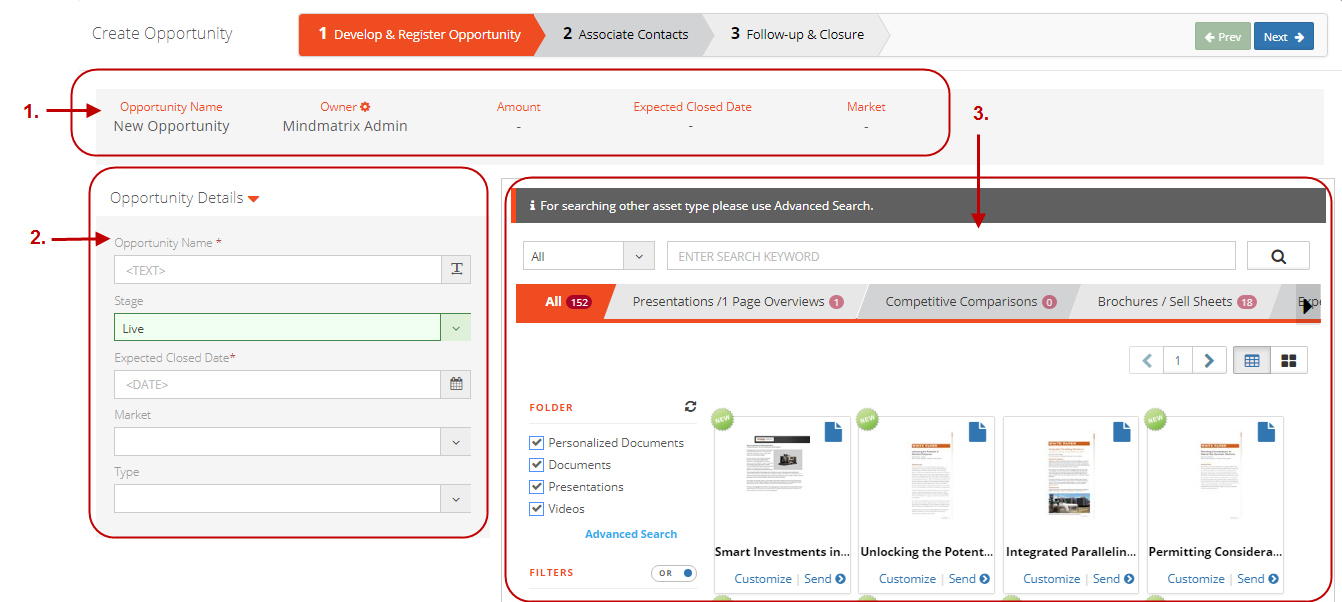Open Advanced Search link
This screenshot has height=602, width=1342.
[630, 533]
